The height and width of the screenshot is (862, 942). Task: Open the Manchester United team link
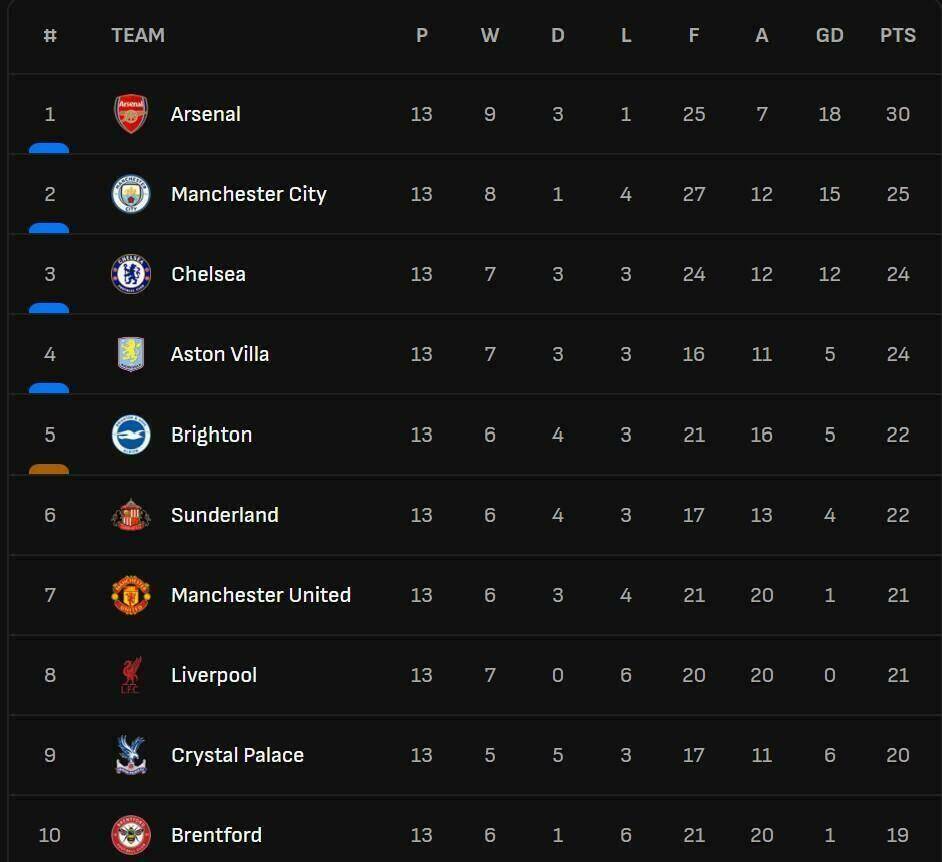tap(261, 595)
